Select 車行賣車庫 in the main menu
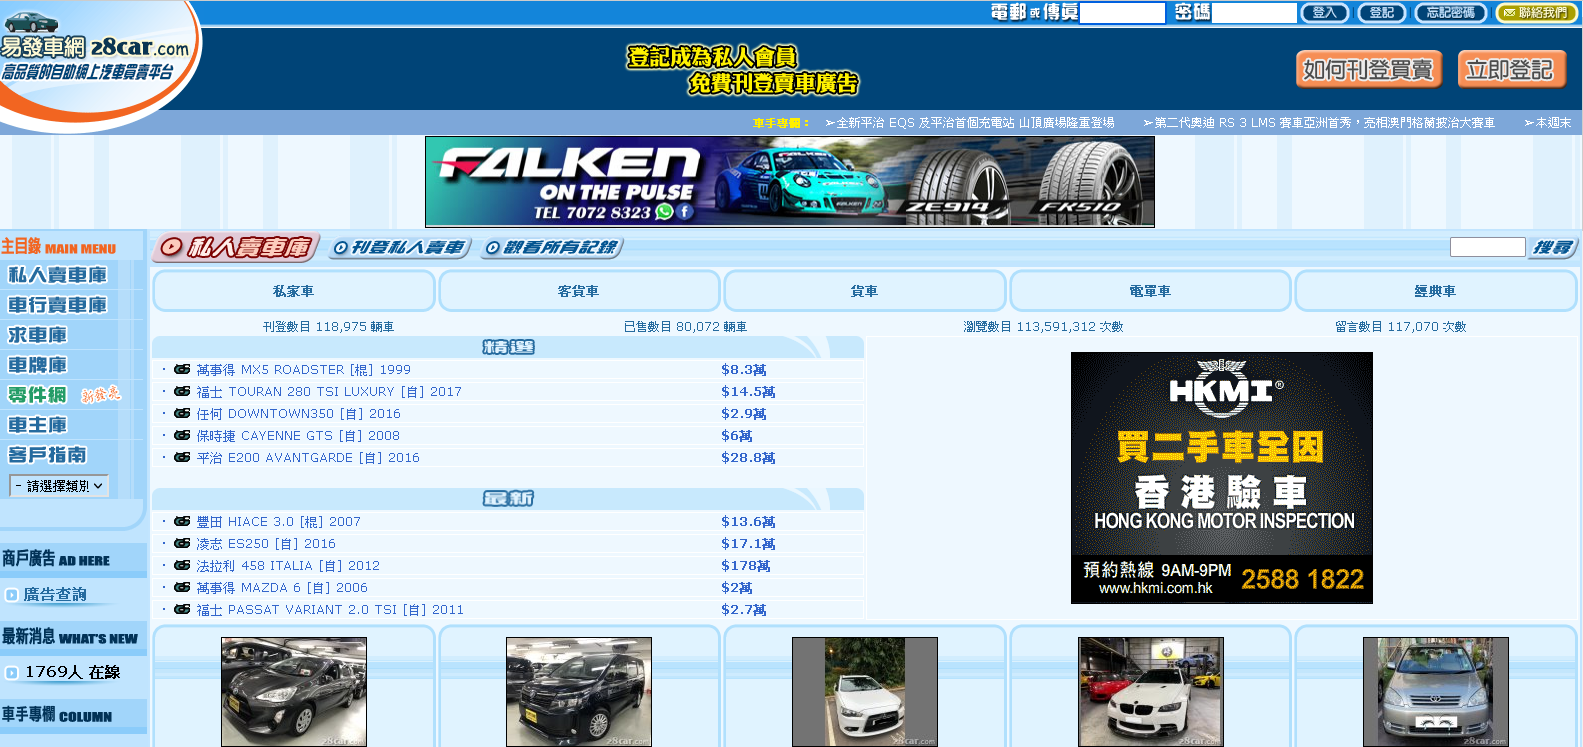The image size is (1583, 747). pyautogui.click(x=58, y=305)
